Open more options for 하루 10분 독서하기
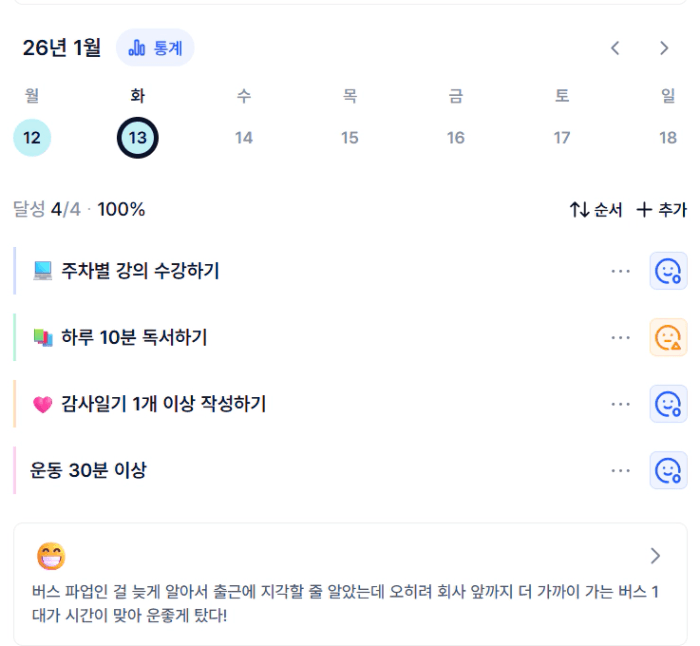The height and width of the screenshot is (646, 700). tap(621, 338)
